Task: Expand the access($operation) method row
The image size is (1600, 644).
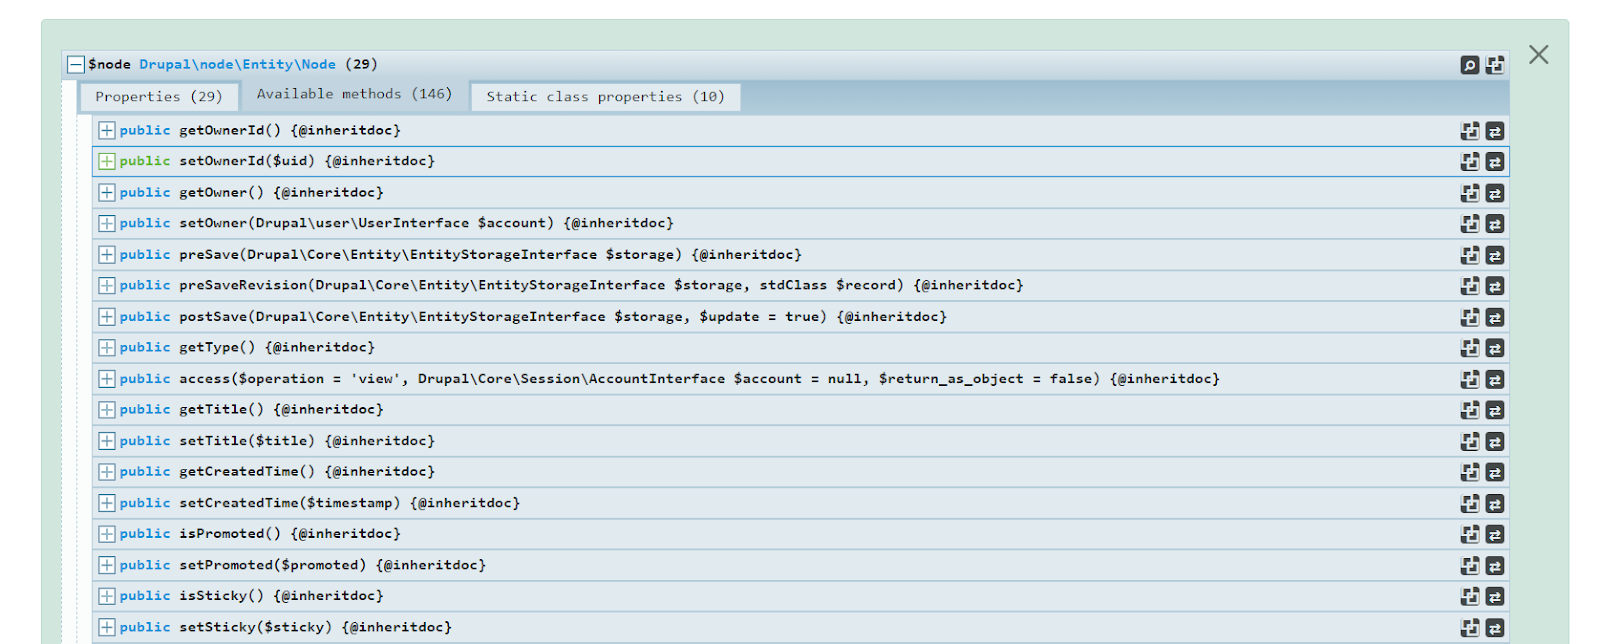Action: point(107,378)
